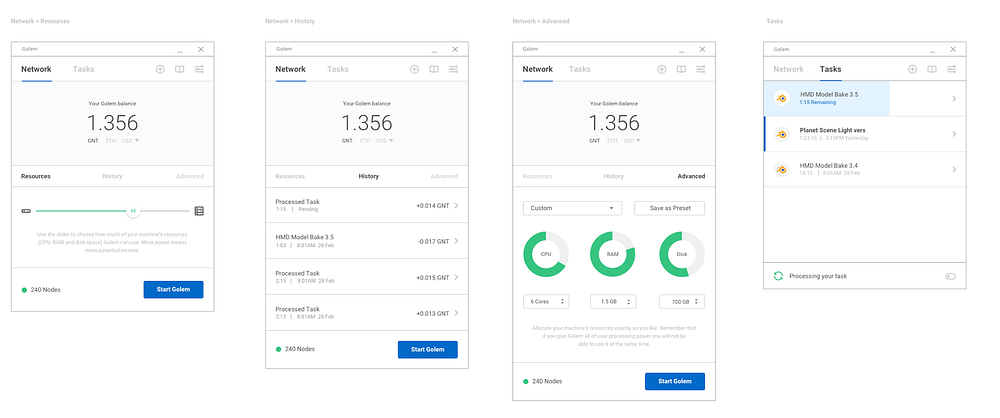Viewport: 1000px width, 418px height.
Task: Open USD currency dropdown in History window
Action: 385,140
